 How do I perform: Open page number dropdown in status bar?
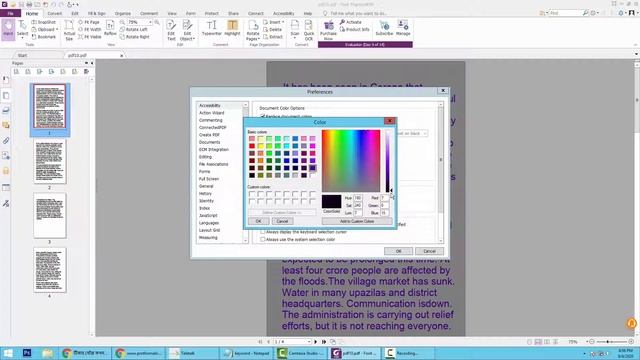pos(309,342)
